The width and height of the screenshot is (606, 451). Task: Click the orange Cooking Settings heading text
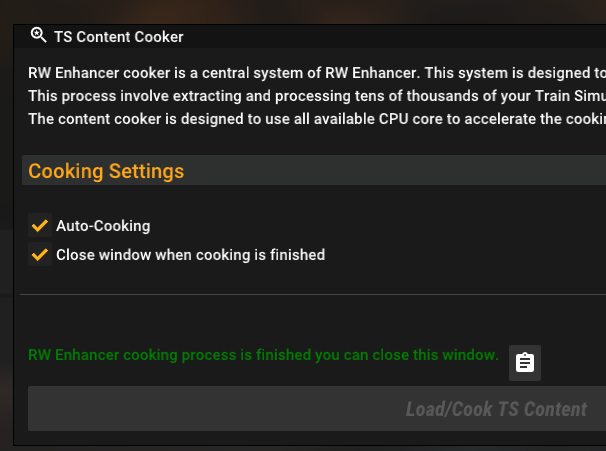point(106,171)
